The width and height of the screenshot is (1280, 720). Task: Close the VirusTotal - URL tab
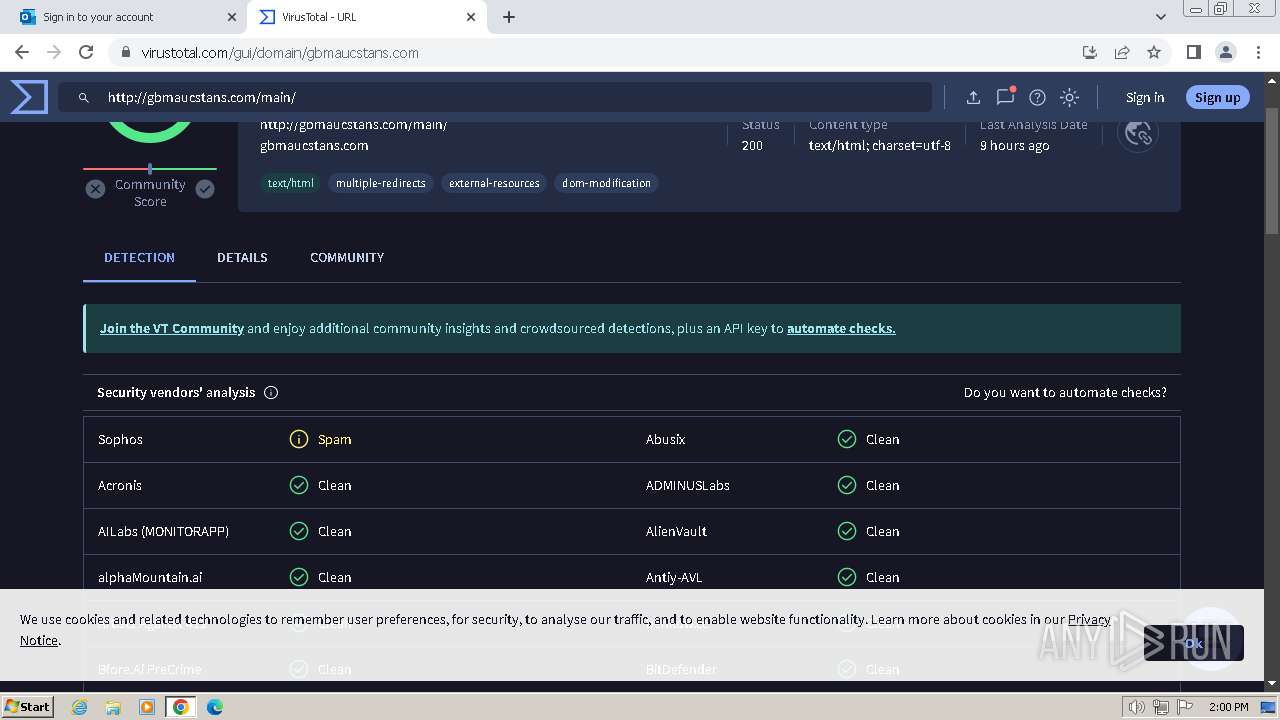point(471,17)
